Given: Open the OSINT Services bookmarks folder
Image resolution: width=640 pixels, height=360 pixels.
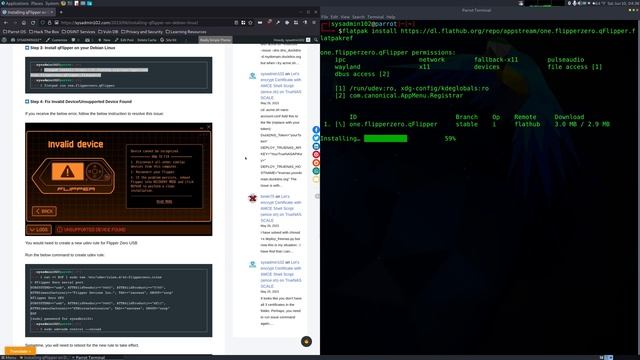Looking at the screenshot, I should tap(79, 32).
